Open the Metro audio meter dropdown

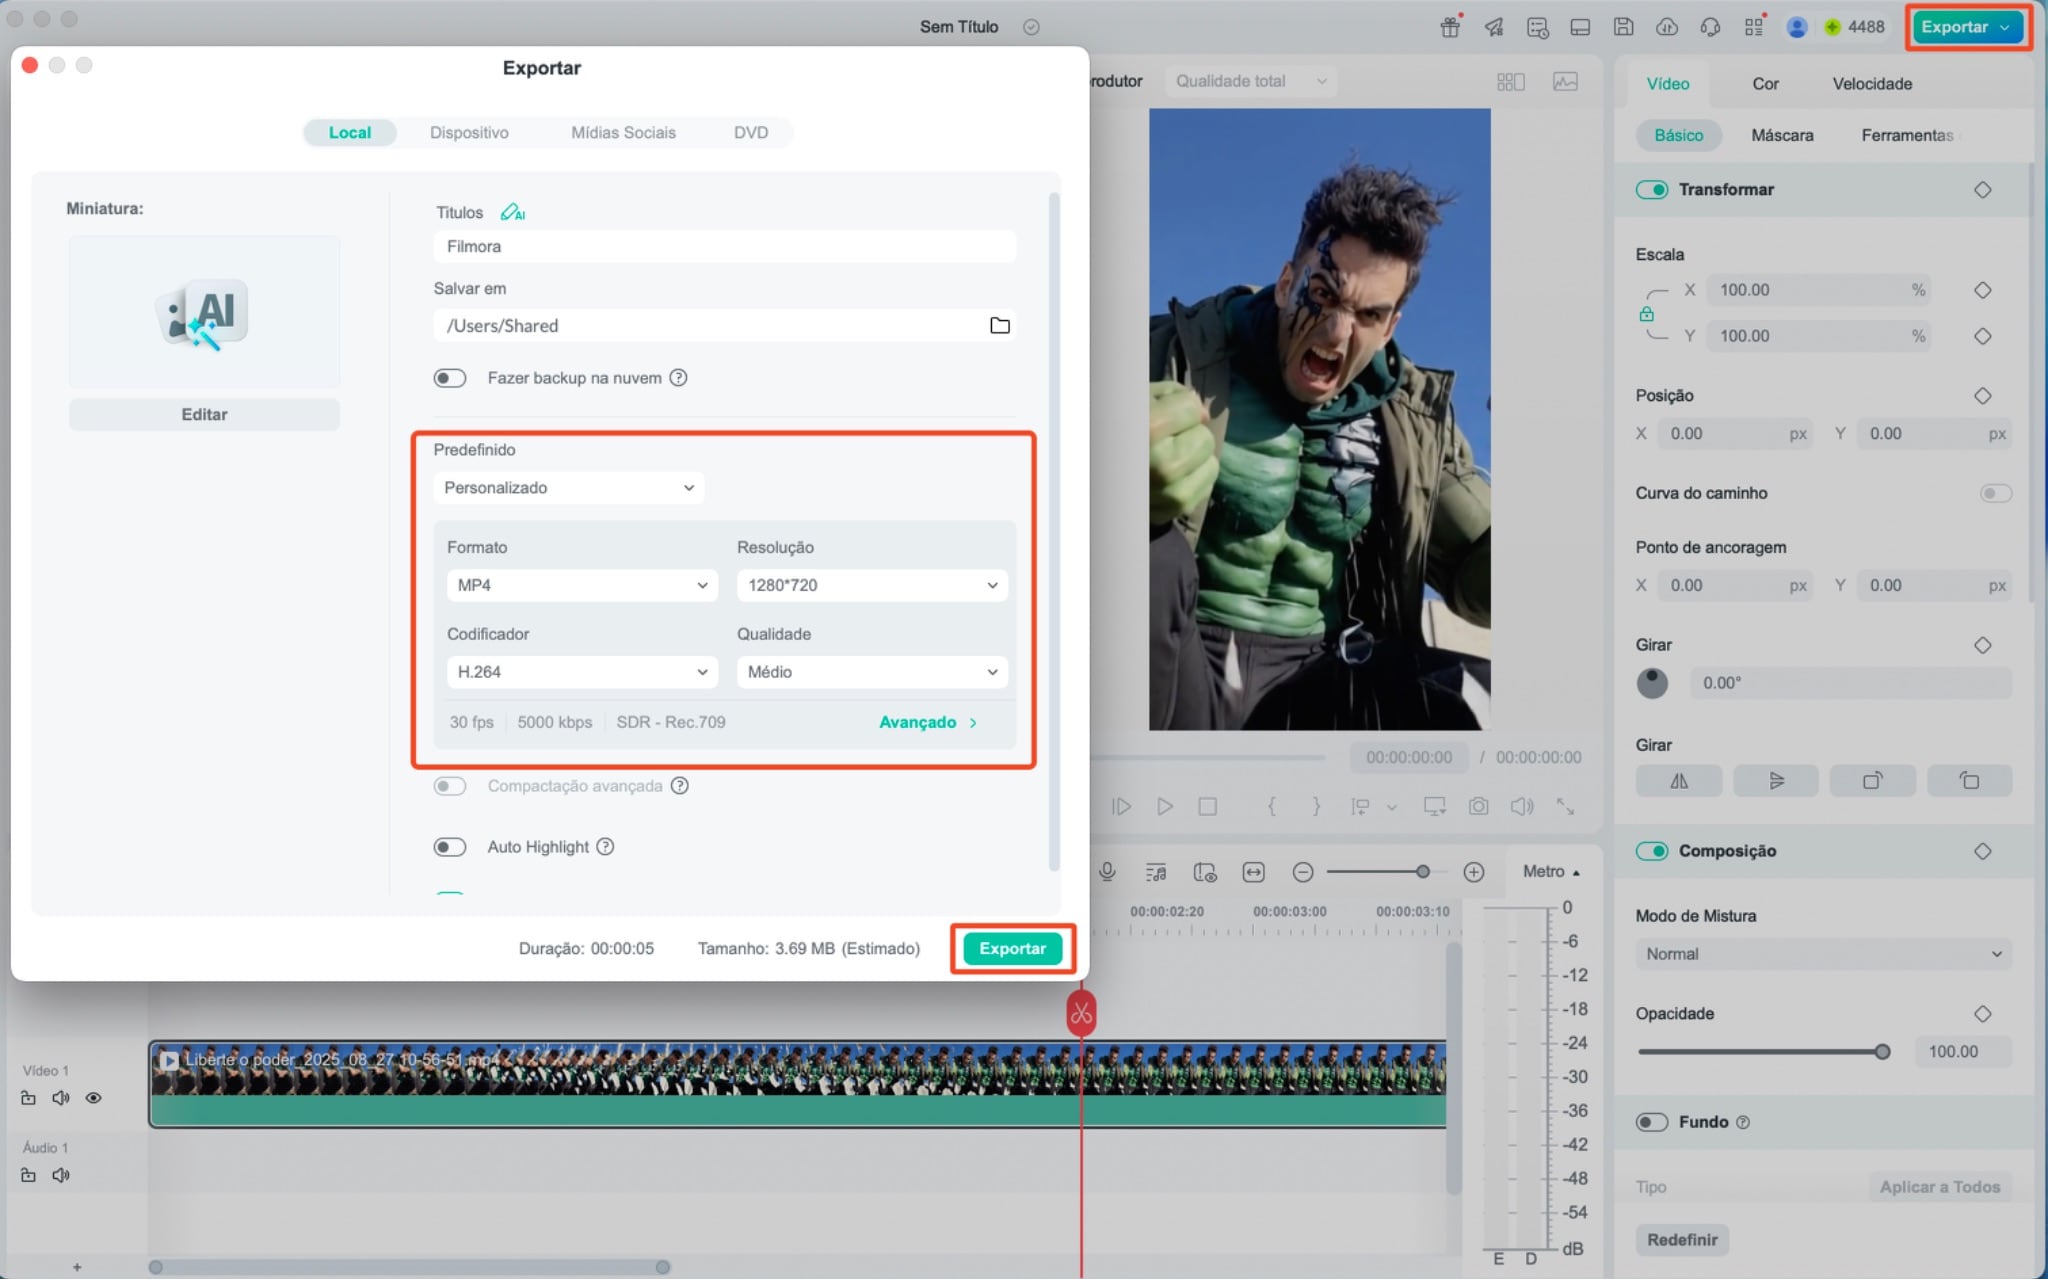(x=1551, y=872)
